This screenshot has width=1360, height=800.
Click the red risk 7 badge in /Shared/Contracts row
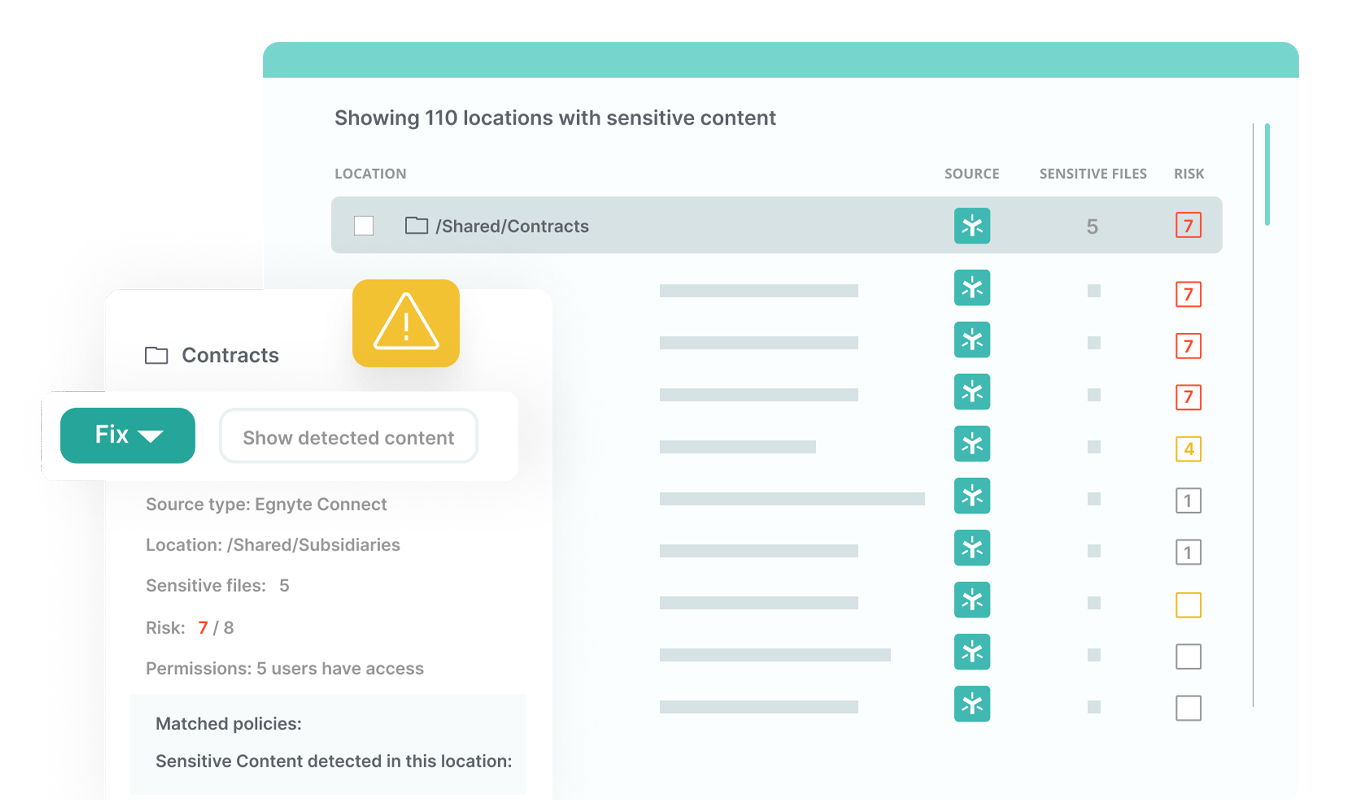[1188, 226]
